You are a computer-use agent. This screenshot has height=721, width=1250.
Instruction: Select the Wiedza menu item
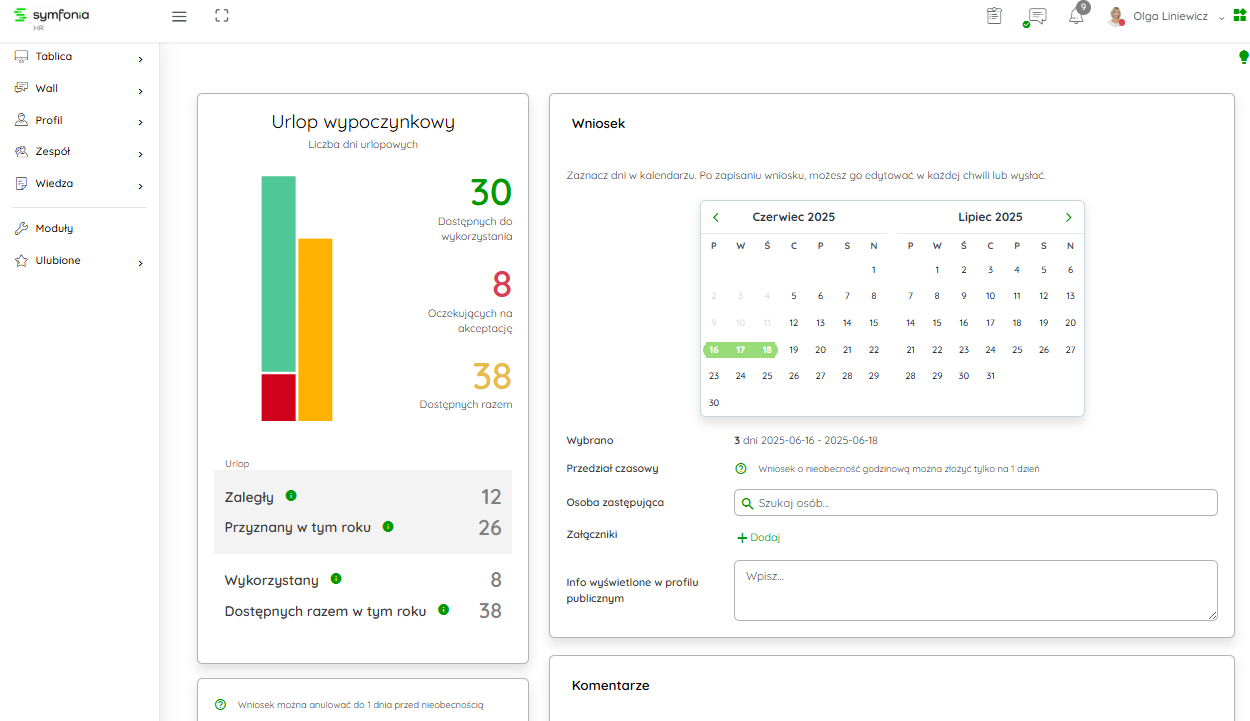point(54,184)
